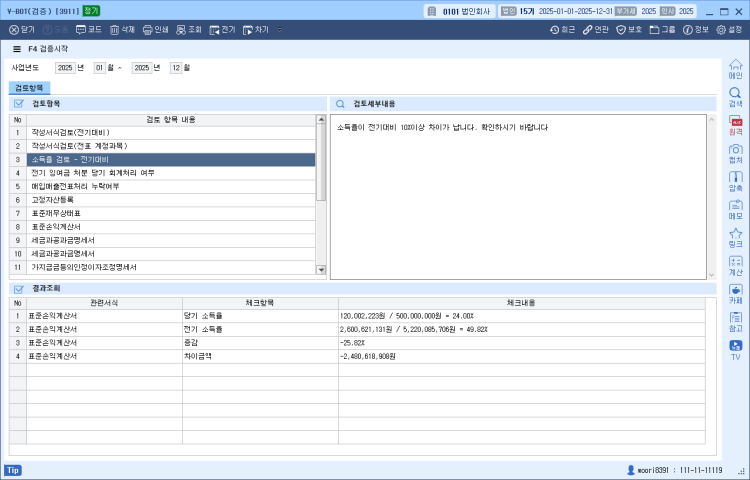Open the 0101 법인회사 company selector
Viewport: 750px width, 480px height.
(460, 11)
